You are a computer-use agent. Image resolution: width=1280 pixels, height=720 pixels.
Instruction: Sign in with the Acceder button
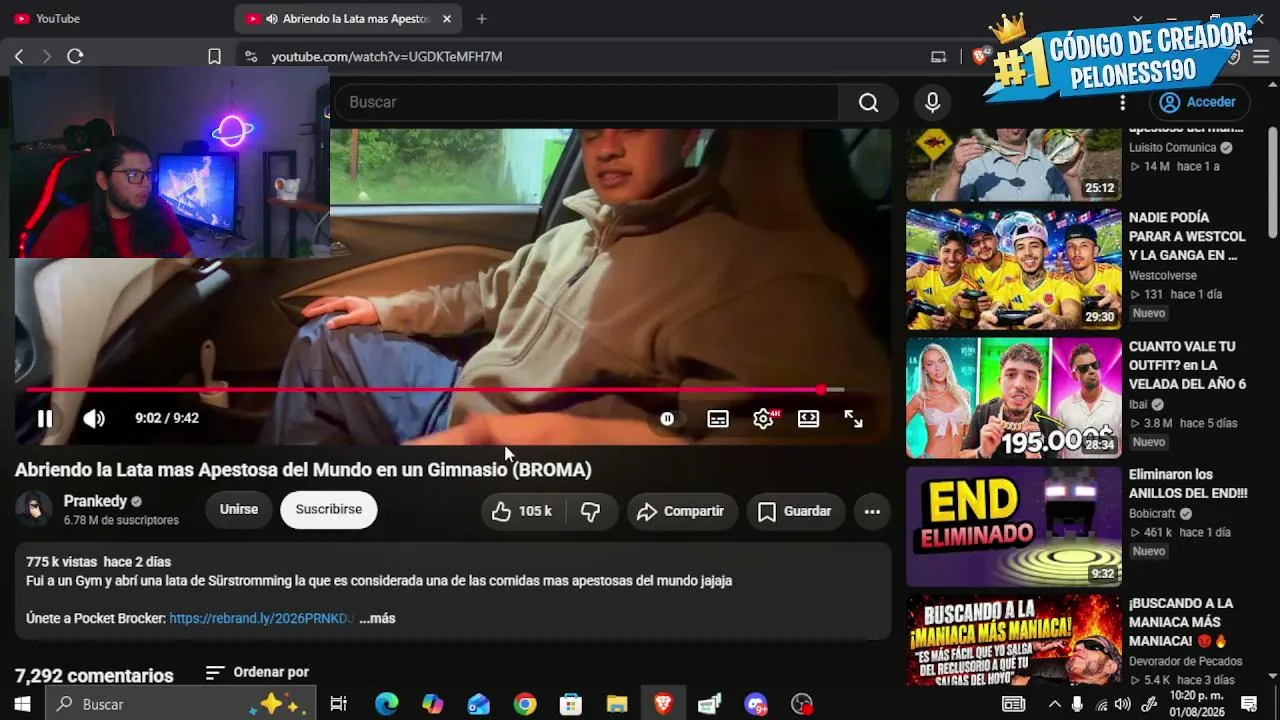pyautogui.click(x=1198, y=102)
